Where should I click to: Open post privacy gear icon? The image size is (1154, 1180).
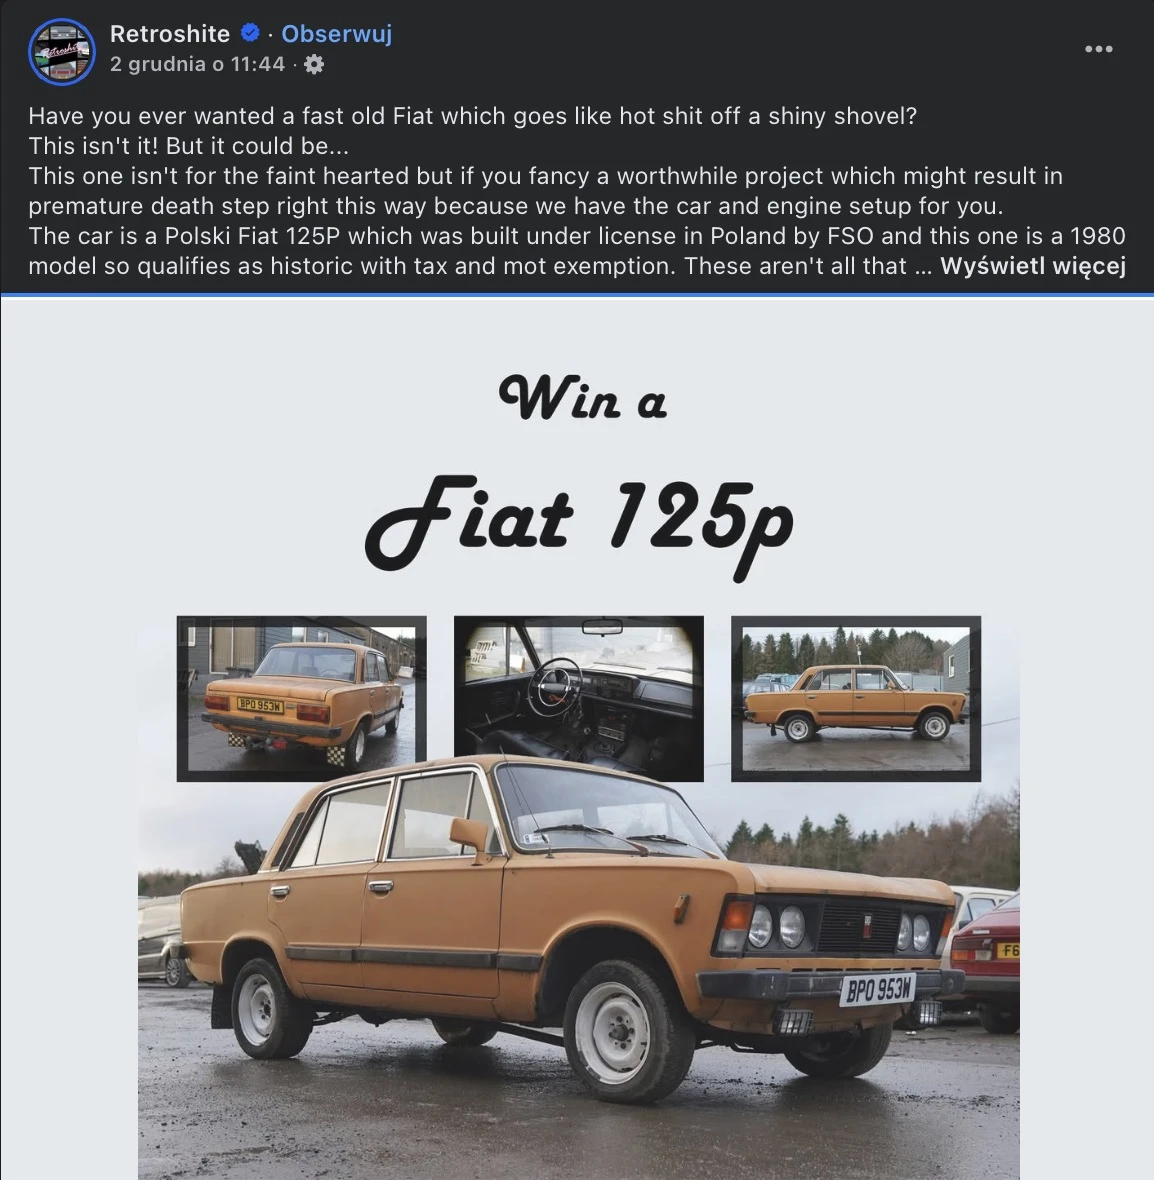click(314, 64)
